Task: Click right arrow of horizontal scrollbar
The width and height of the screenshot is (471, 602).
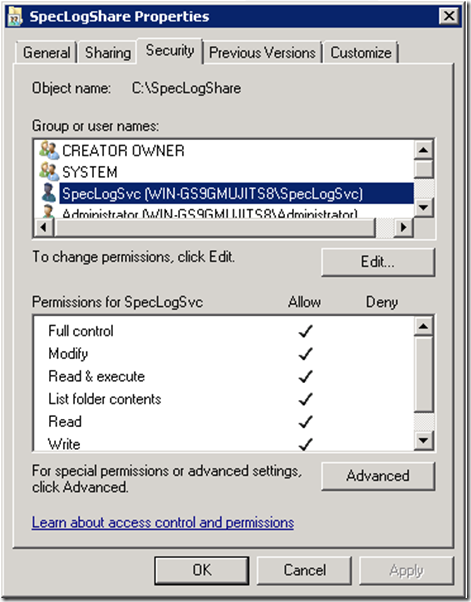Action: 403,227
